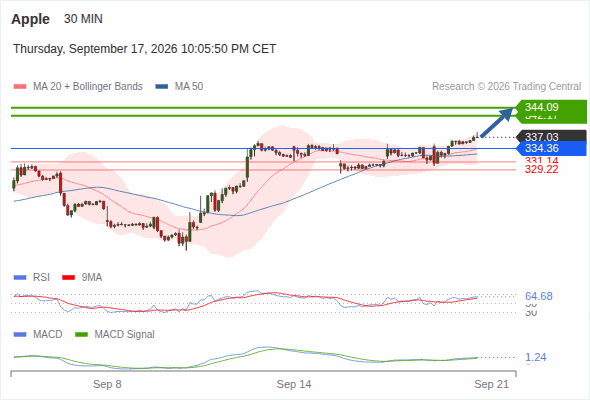
Task: Click the Sep 8 date axis label
Action: click(x=107, y=384)
